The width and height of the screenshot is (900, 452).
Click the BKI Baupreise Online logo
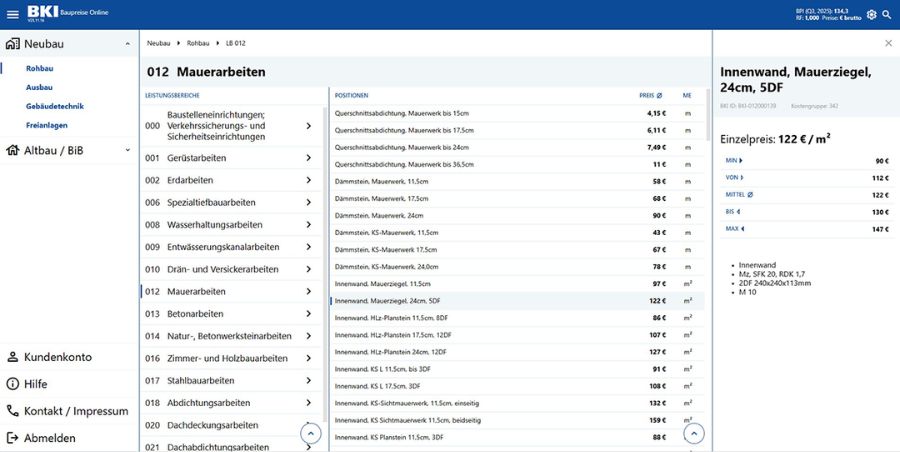pos(68,13)
